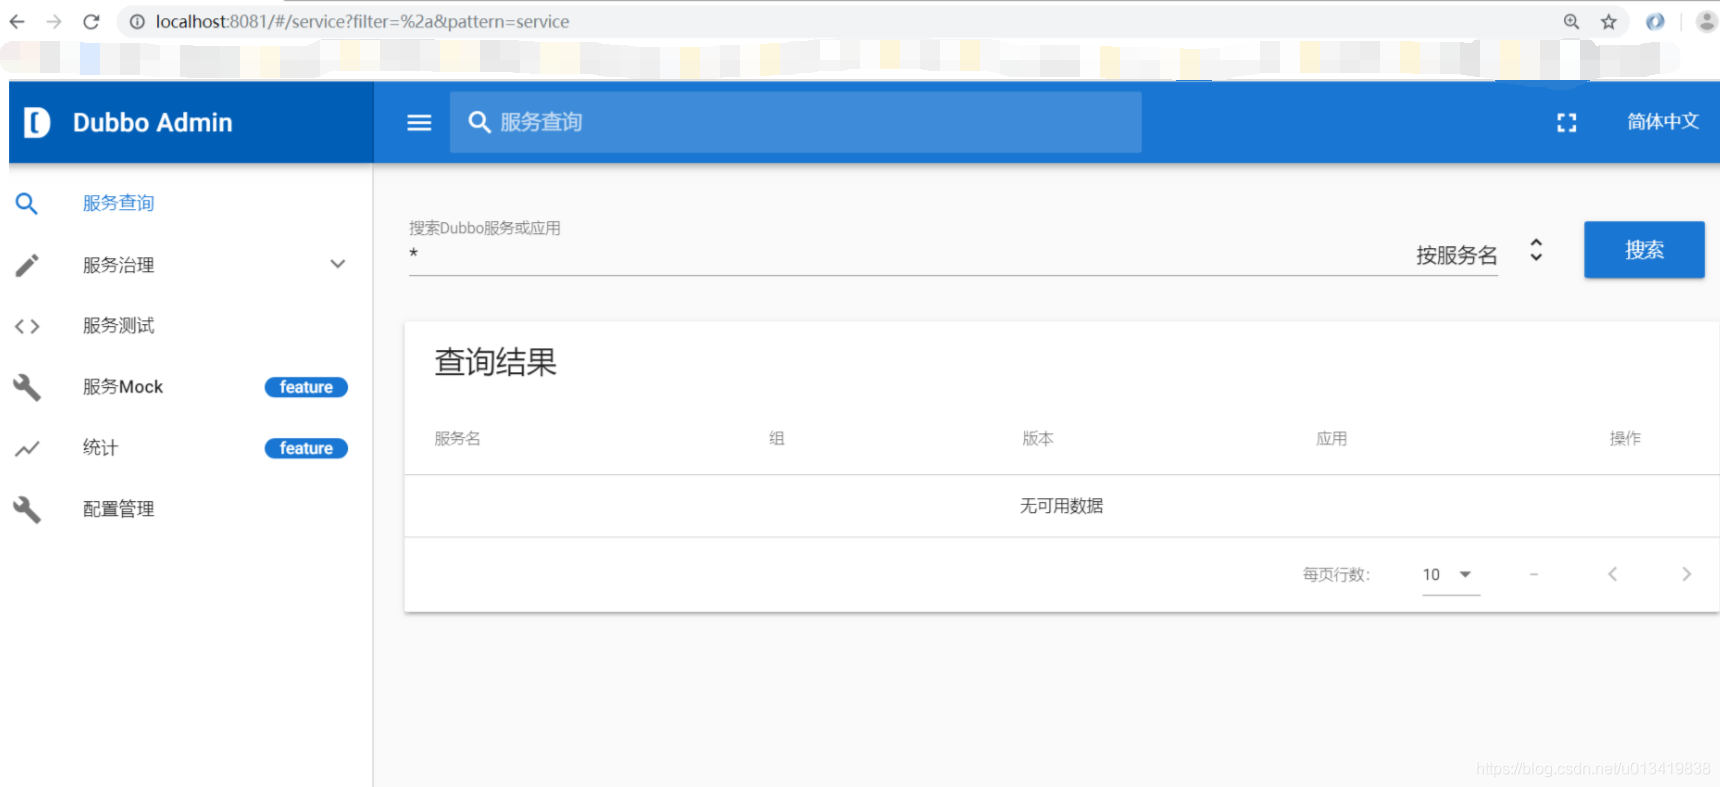This screenshot has width=1720, height=787.
Task: Click the 组 column header
Action: pos(776,438)
